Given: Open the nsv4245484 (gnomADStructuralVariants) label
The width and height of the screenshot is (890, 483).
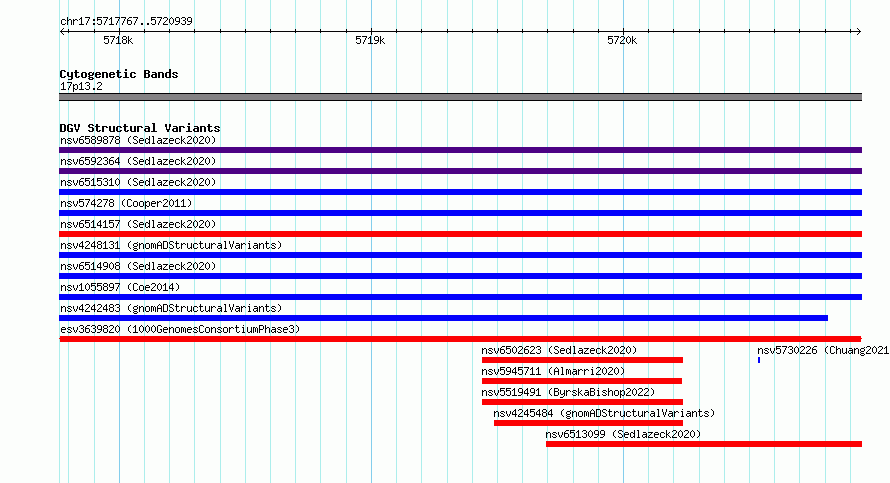Looking at the screenshot, I should 604,413.
